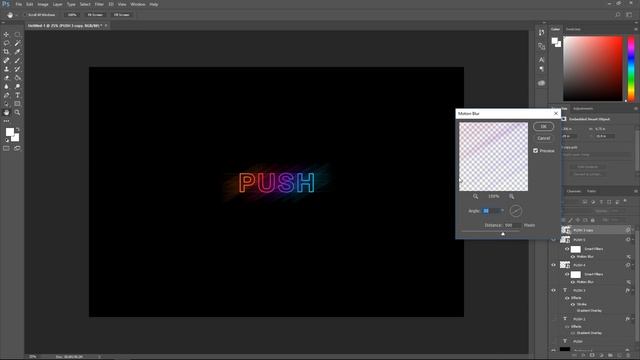Change the screen mode
The height and width of the screenshot is (360, 640).
pos(17,149)
